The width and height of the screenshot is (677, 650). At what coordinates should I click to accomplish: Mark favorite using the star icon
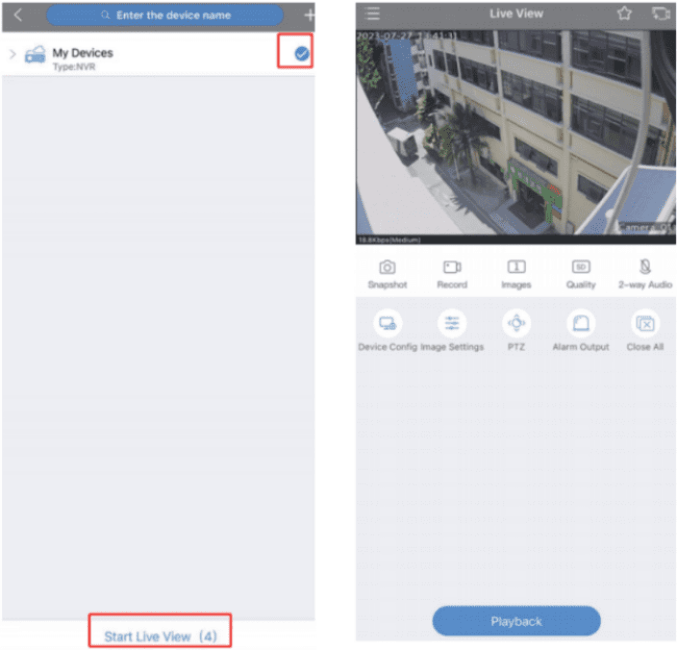tap(624, 14)
